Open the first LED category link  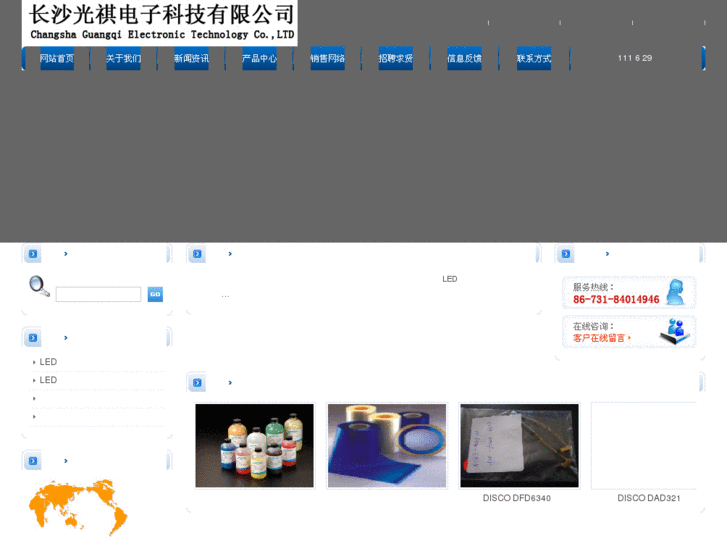click(x=48, y=362)
